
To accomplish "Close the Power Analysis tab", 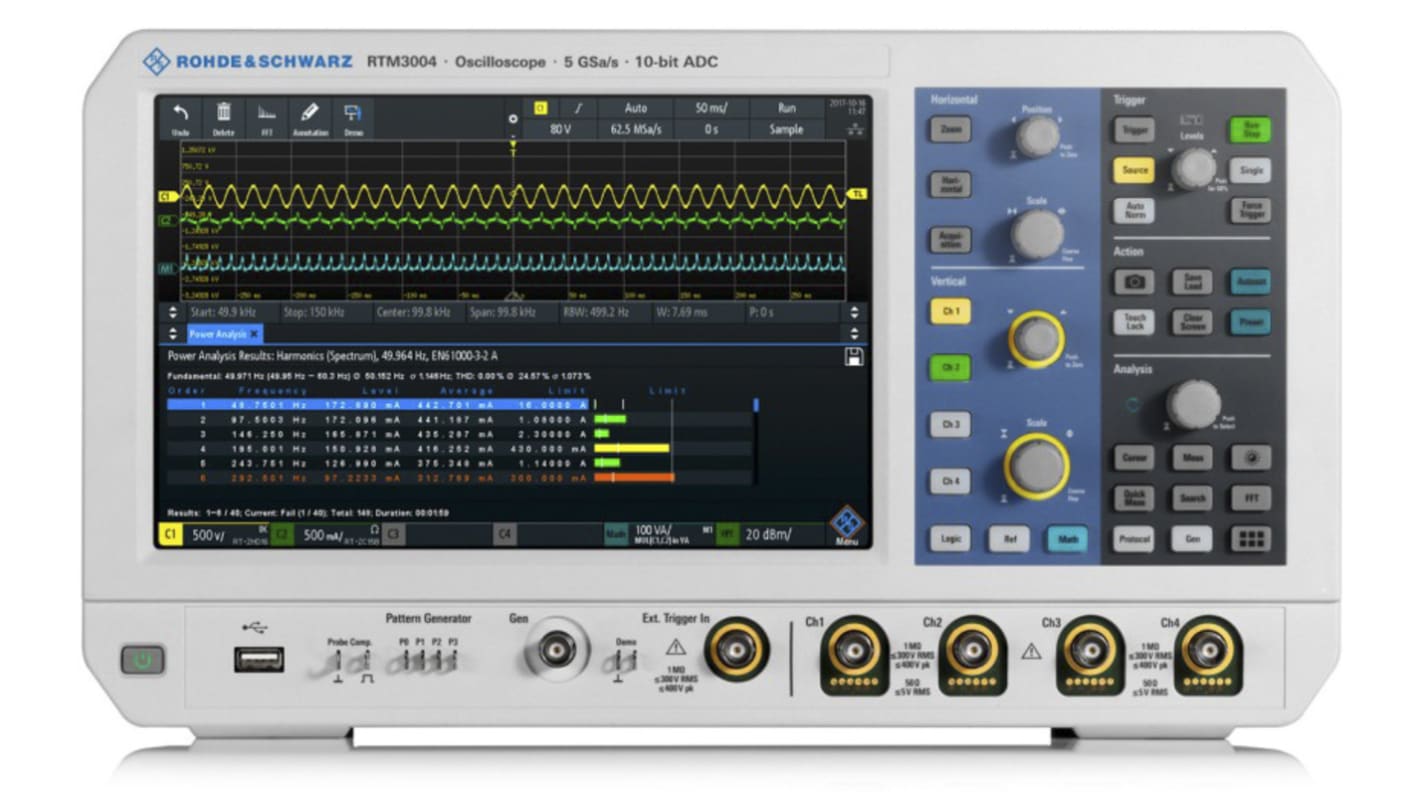I will click(254, 334).
